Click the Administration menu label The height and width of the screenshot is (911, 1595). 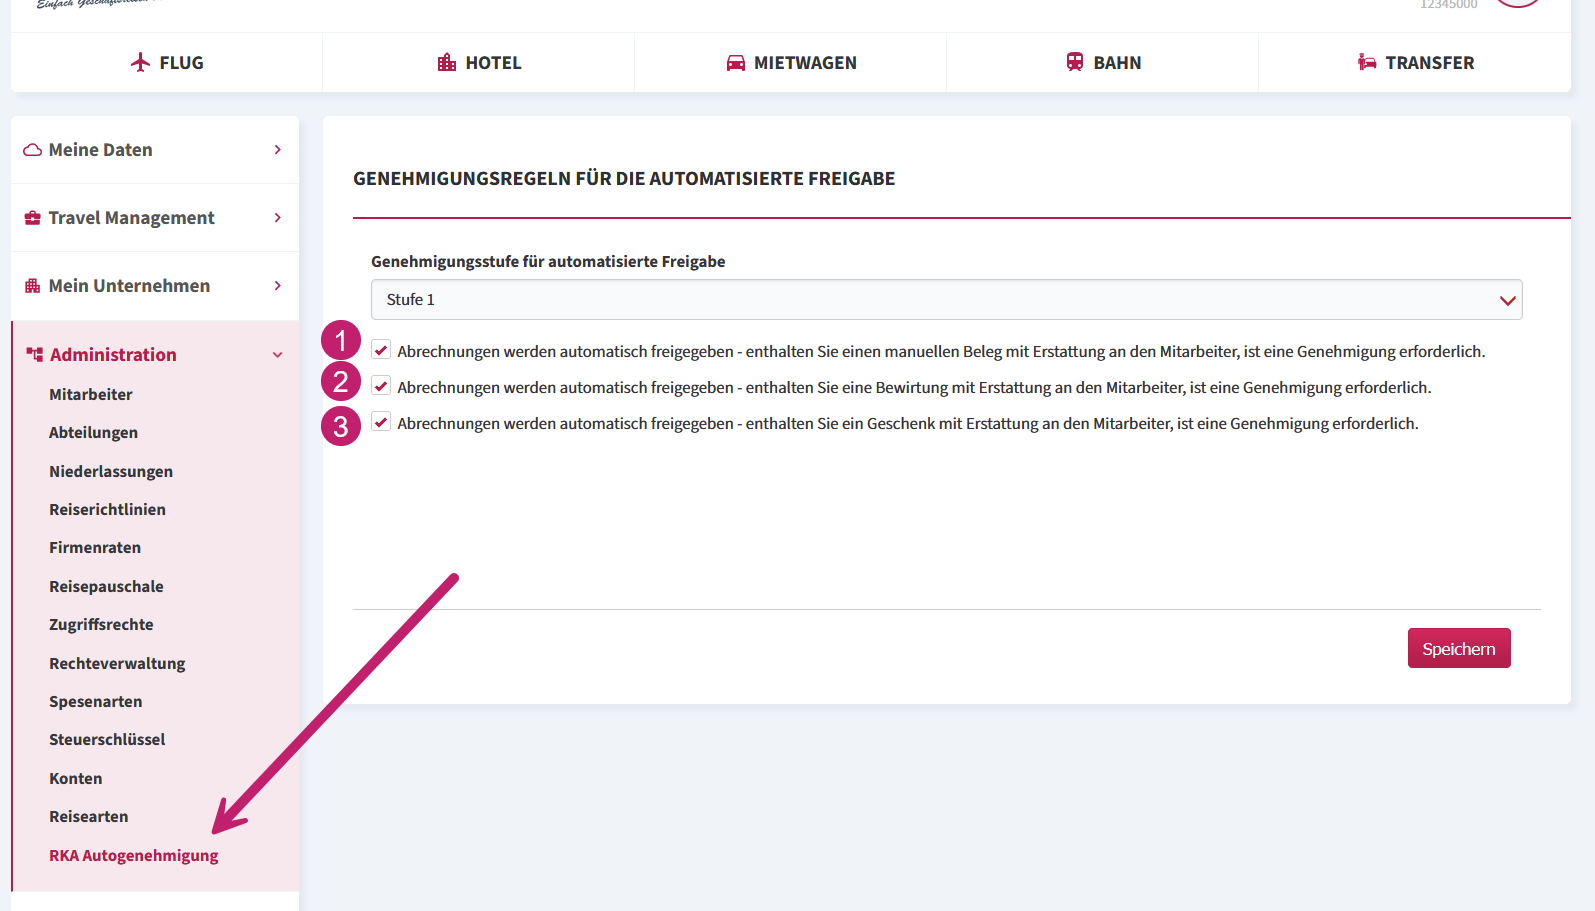(x=113, y=355)
